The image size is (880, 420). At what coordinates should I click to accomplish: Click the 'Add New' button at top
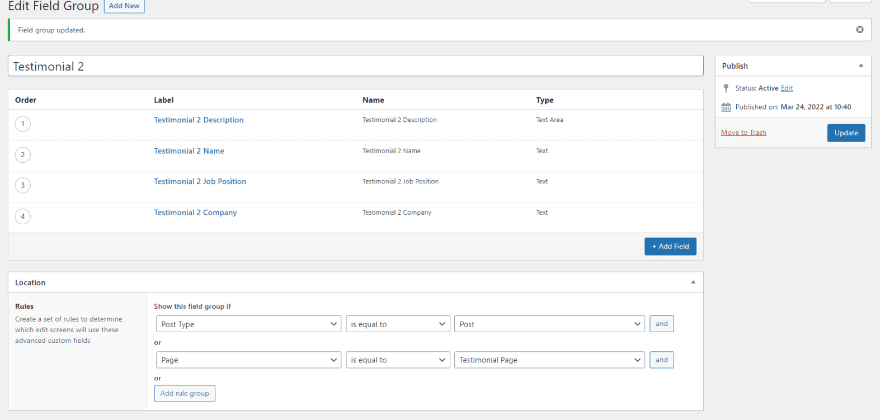click(x=124, y=6)
